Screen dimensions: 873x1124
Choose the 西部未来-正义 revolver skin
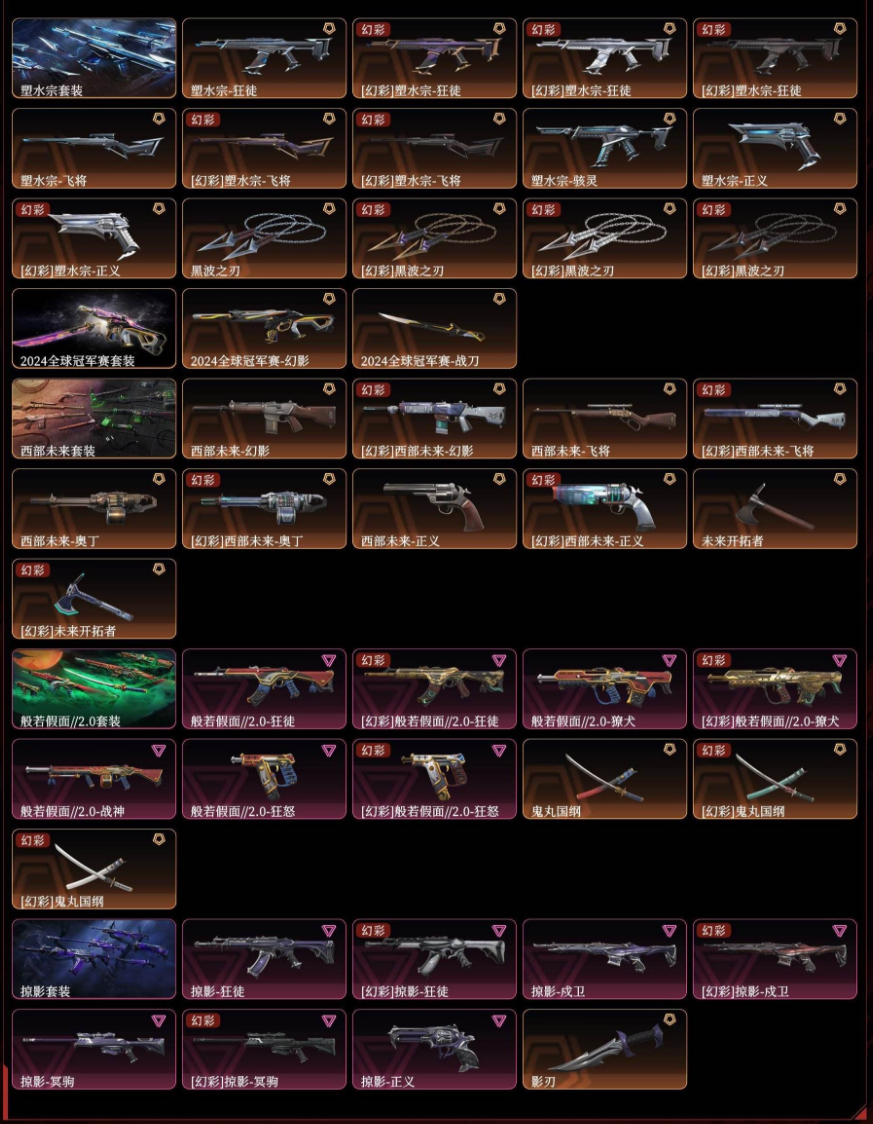(434, 509)
